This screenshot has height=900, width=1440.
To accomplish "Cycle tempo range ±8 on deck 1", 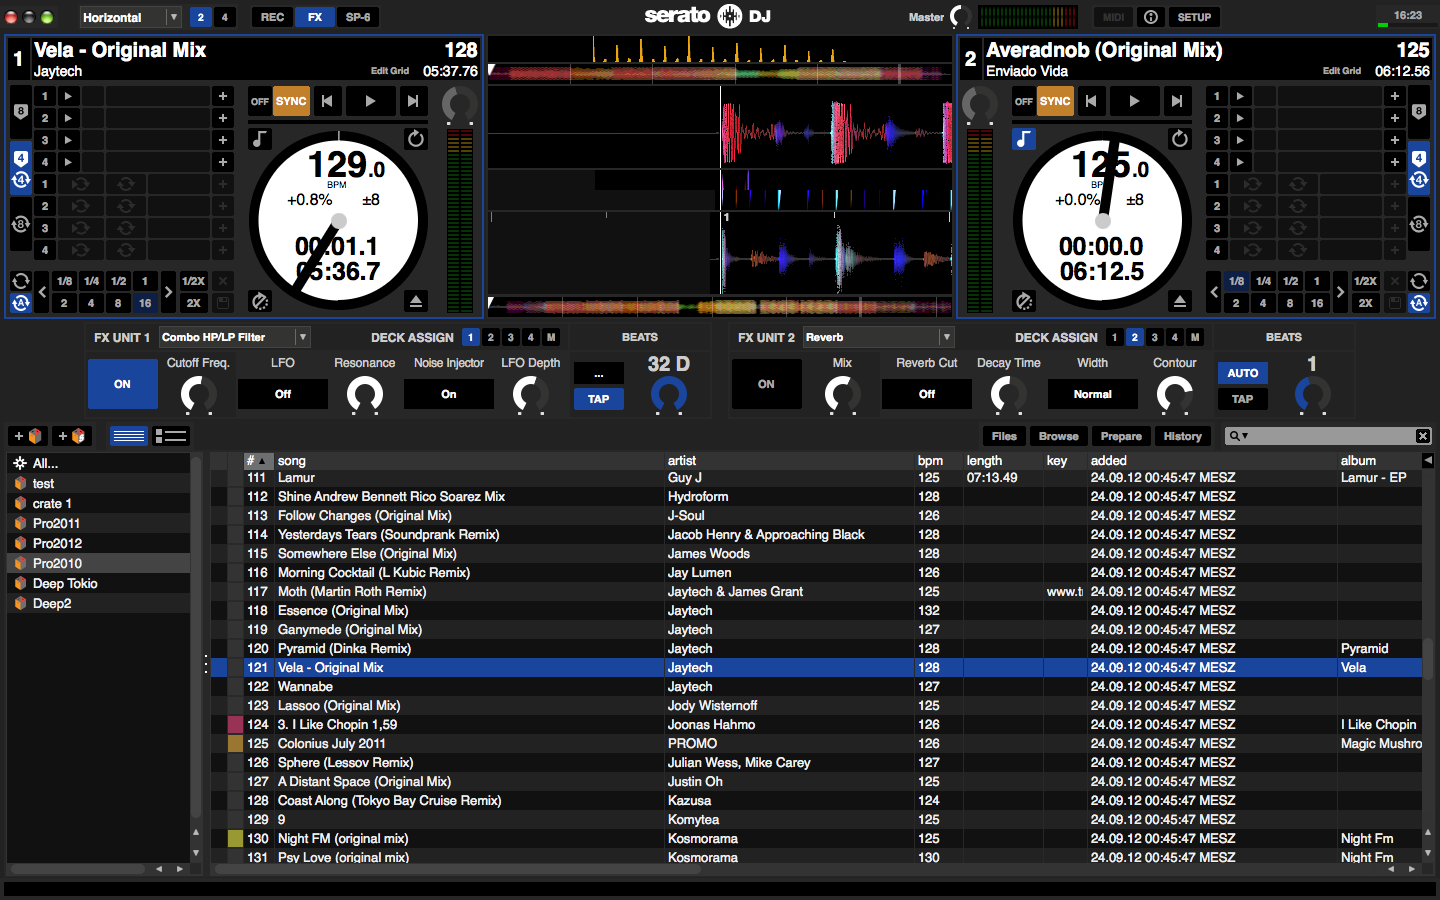I will [x=371, y=200].
